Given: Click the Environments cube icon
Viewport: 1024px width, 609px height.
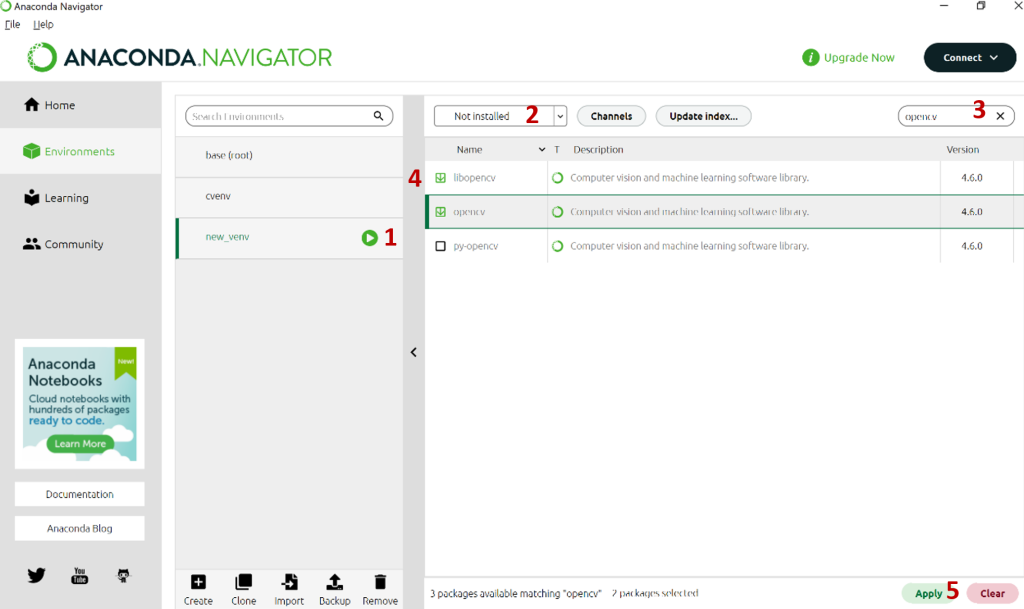Looking at the screenshot, I should click(31, 151).
